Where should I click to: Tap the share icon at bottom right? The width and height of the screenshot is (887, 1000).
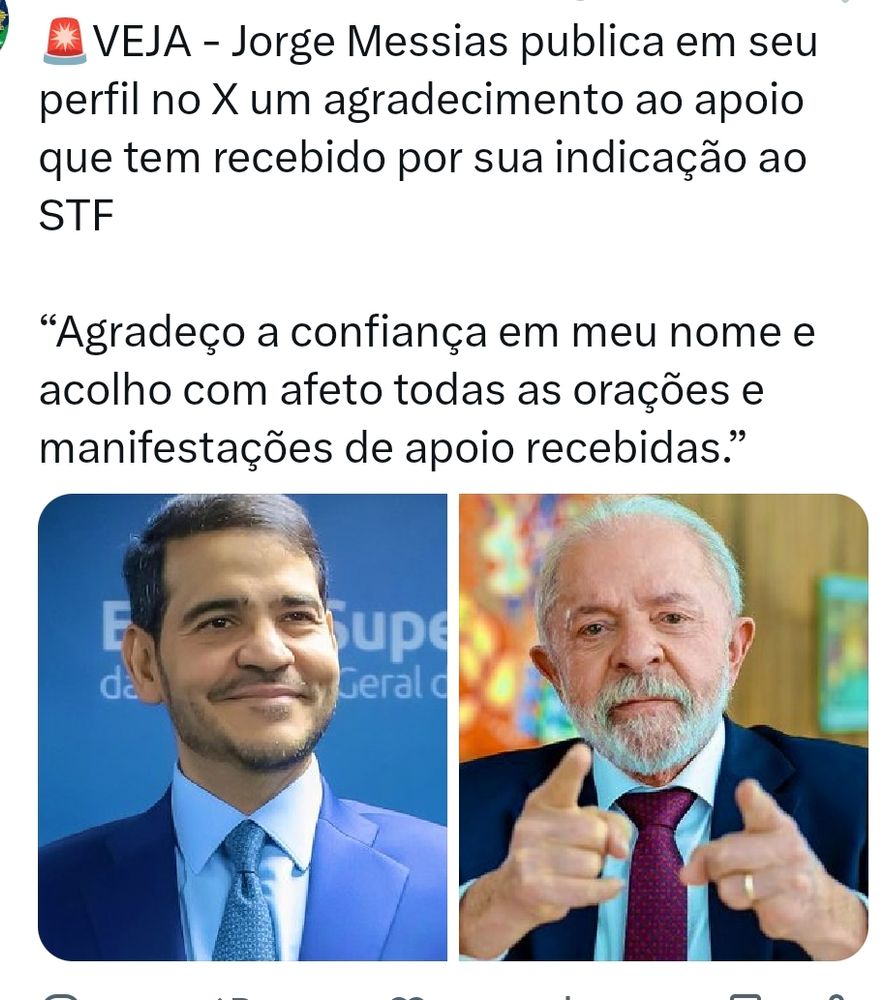click(837, 997)
